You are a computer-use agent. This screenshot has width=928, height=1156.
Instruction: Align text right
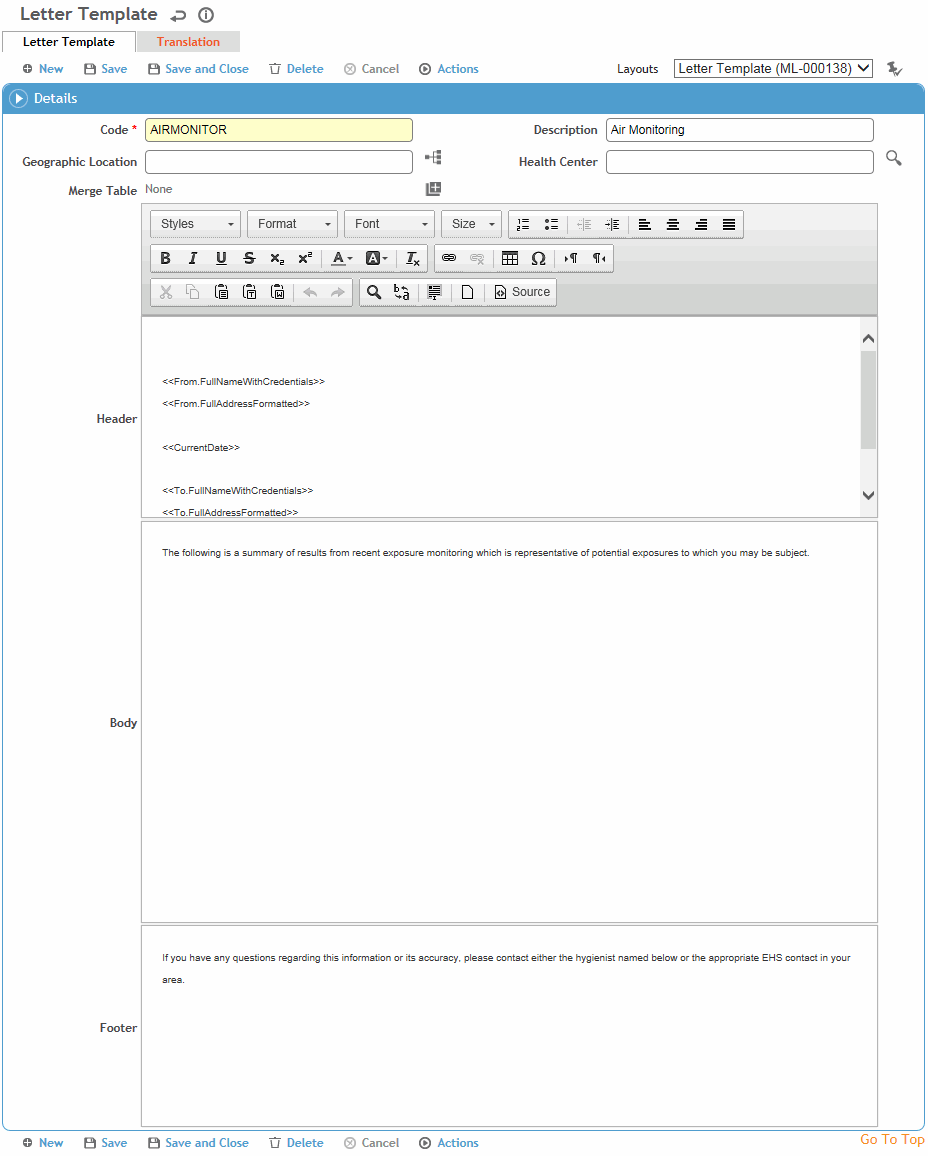click(x=701, y=224)
